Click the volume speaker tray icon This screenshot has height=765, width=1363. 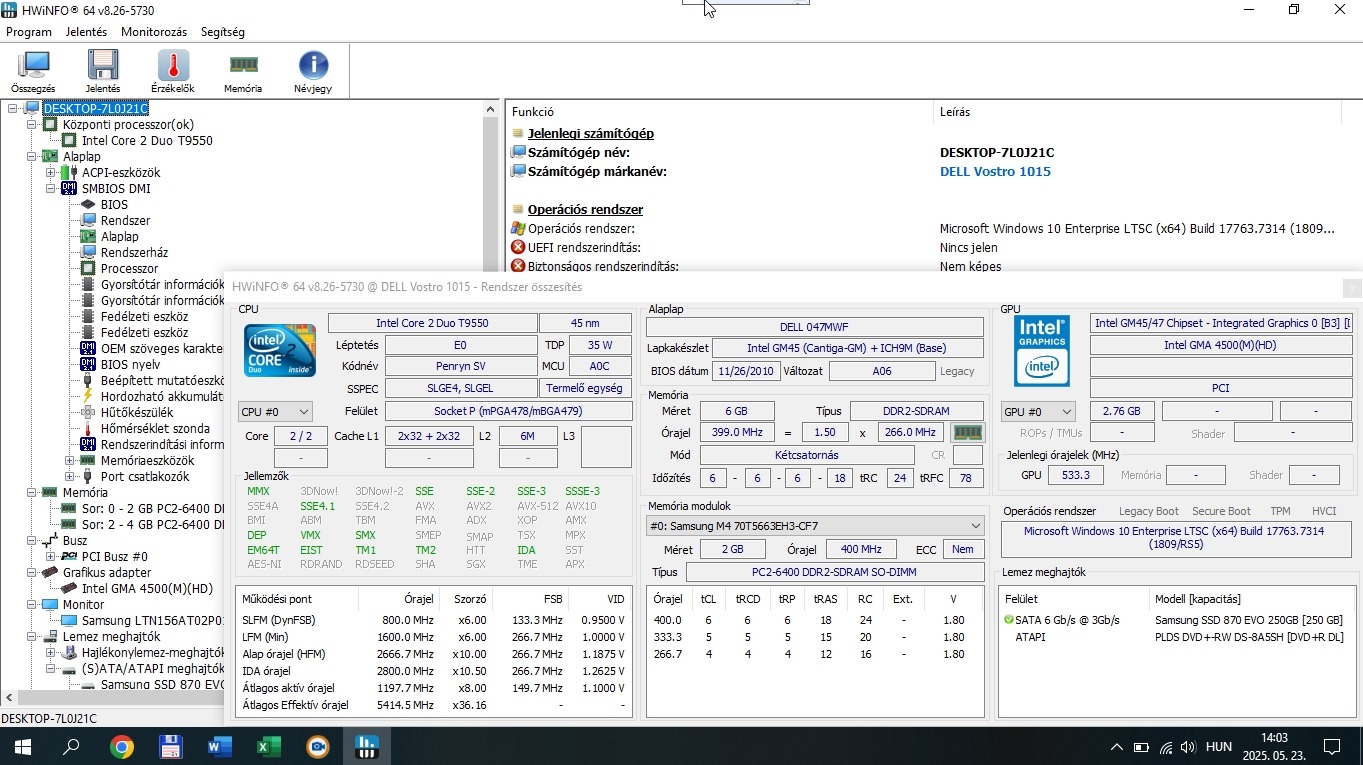[1188, 747]
